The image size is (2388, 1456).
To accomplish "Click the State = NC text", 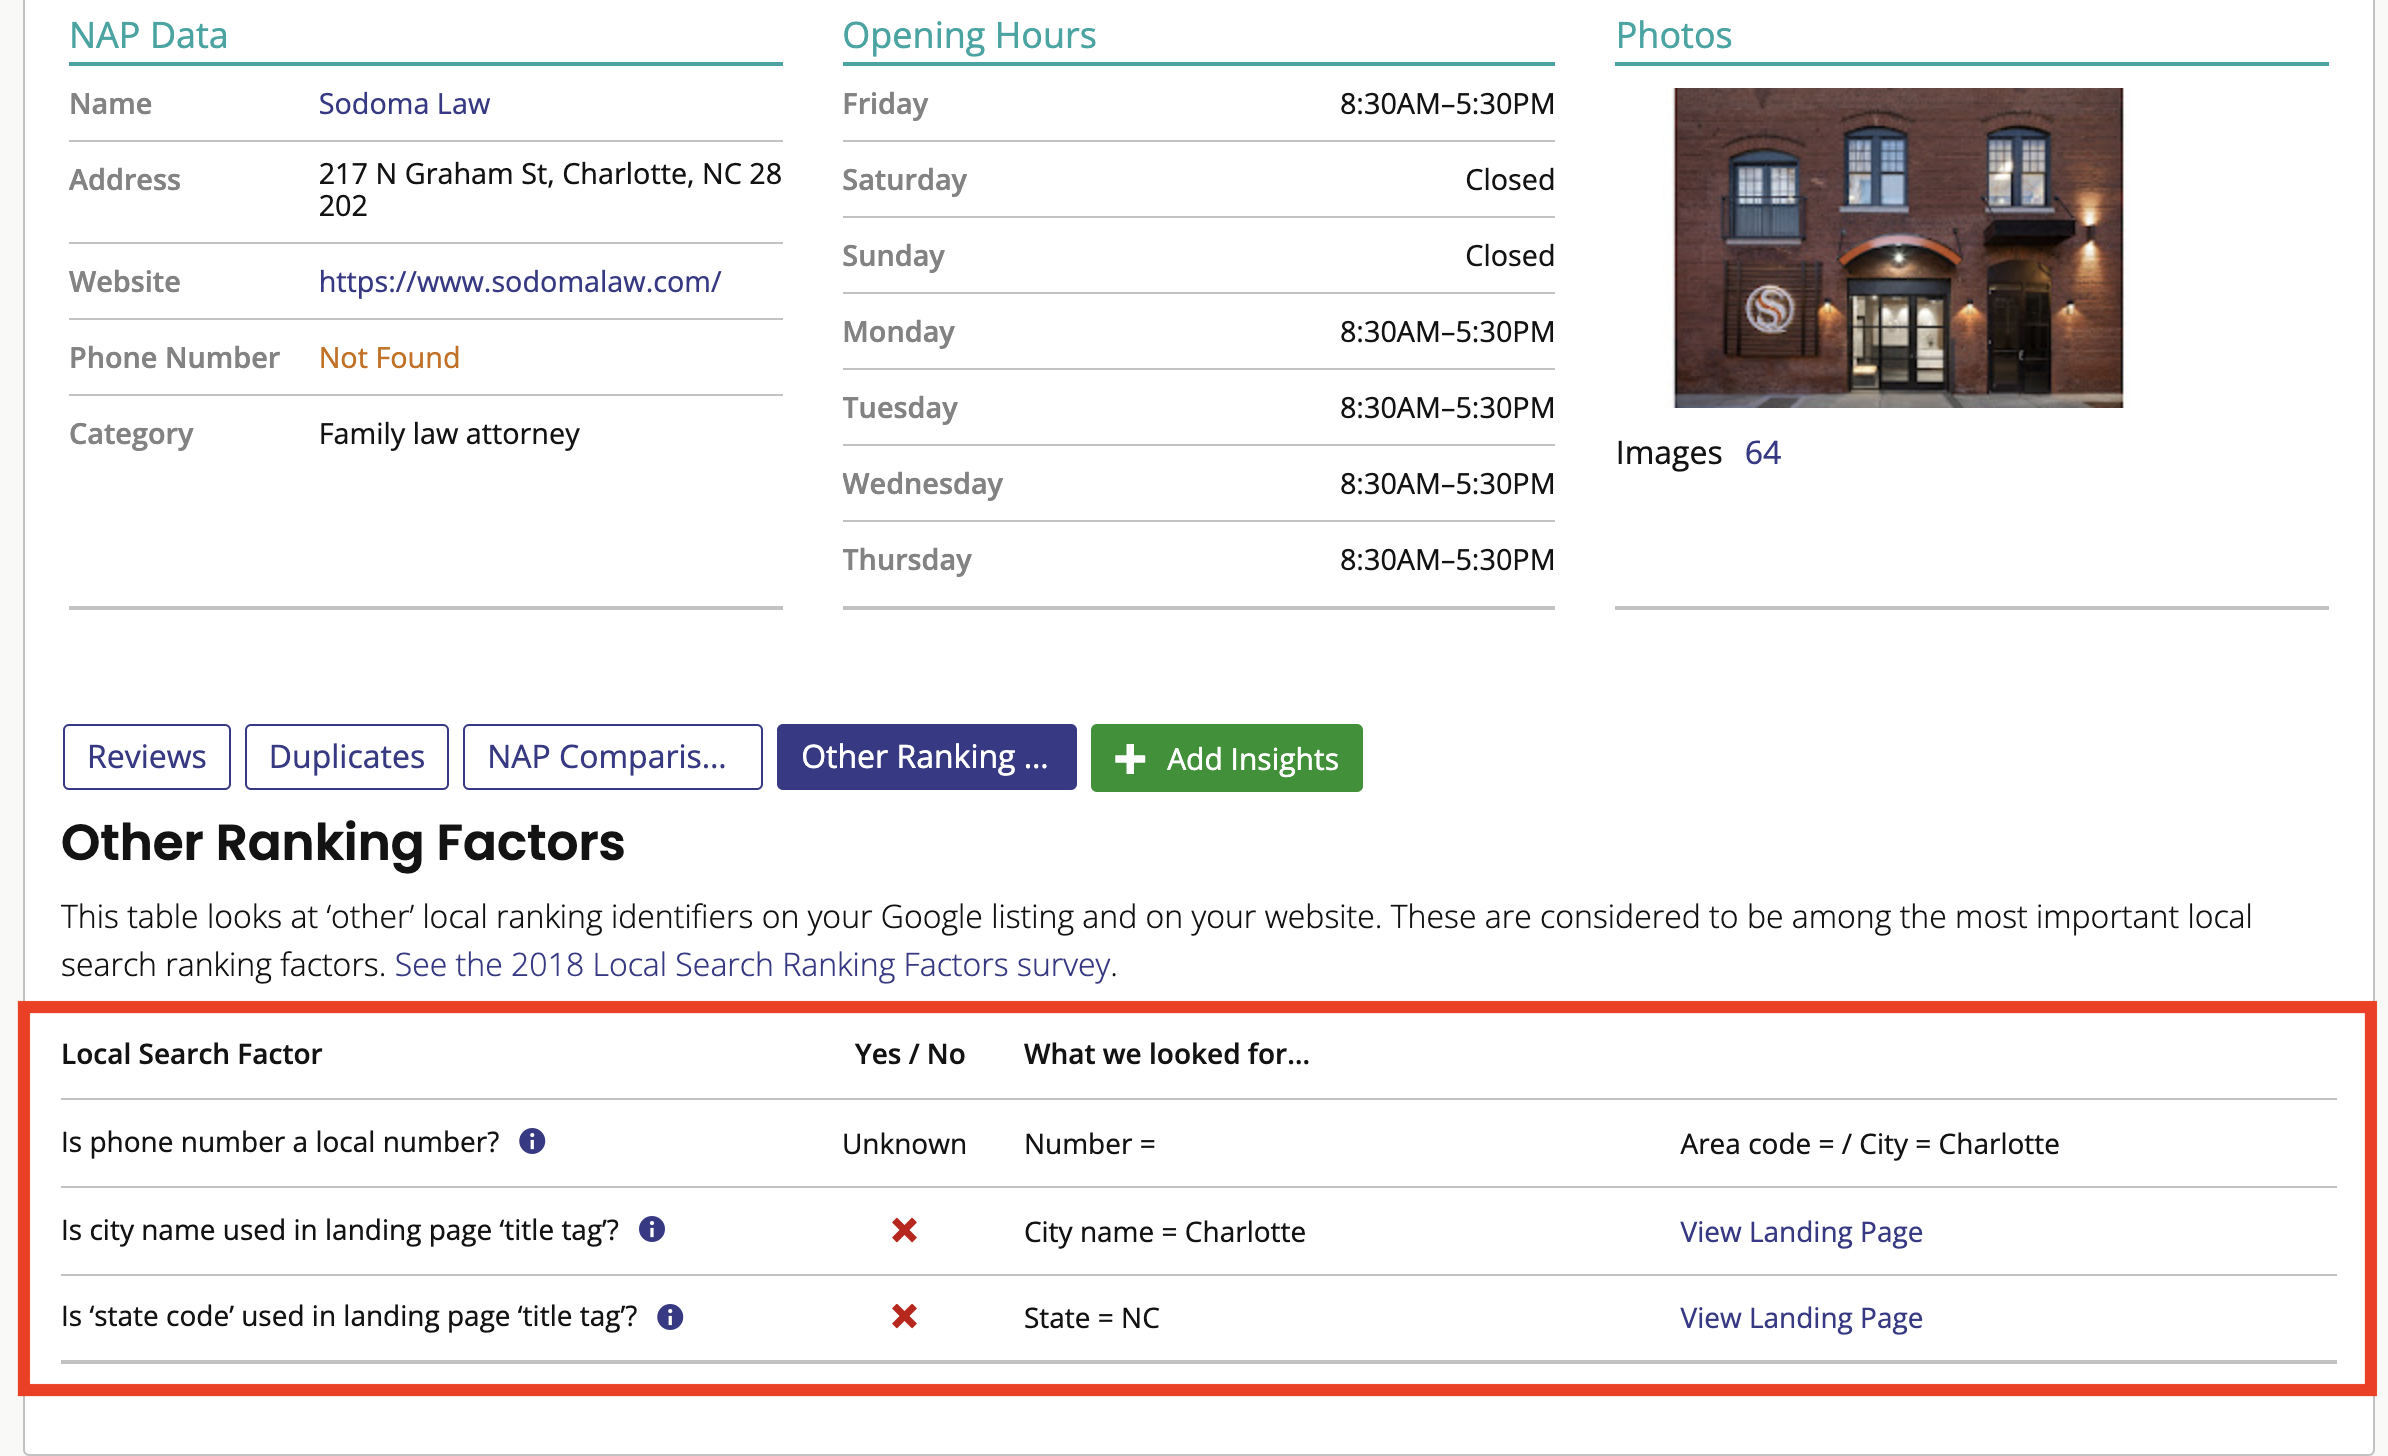I will pos(1092,1318).
